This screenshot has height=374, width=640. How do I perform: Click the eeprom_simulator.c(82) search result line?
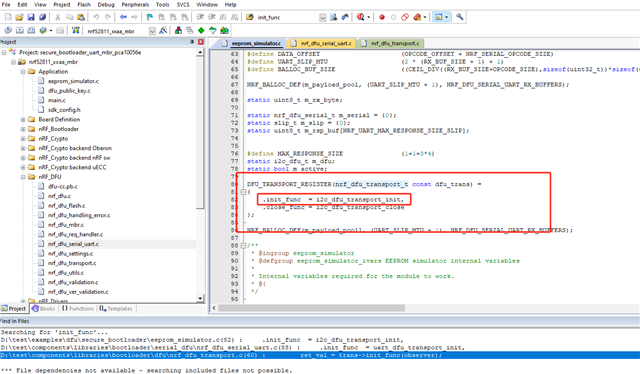pyautogui.click(x=202, y=340)
